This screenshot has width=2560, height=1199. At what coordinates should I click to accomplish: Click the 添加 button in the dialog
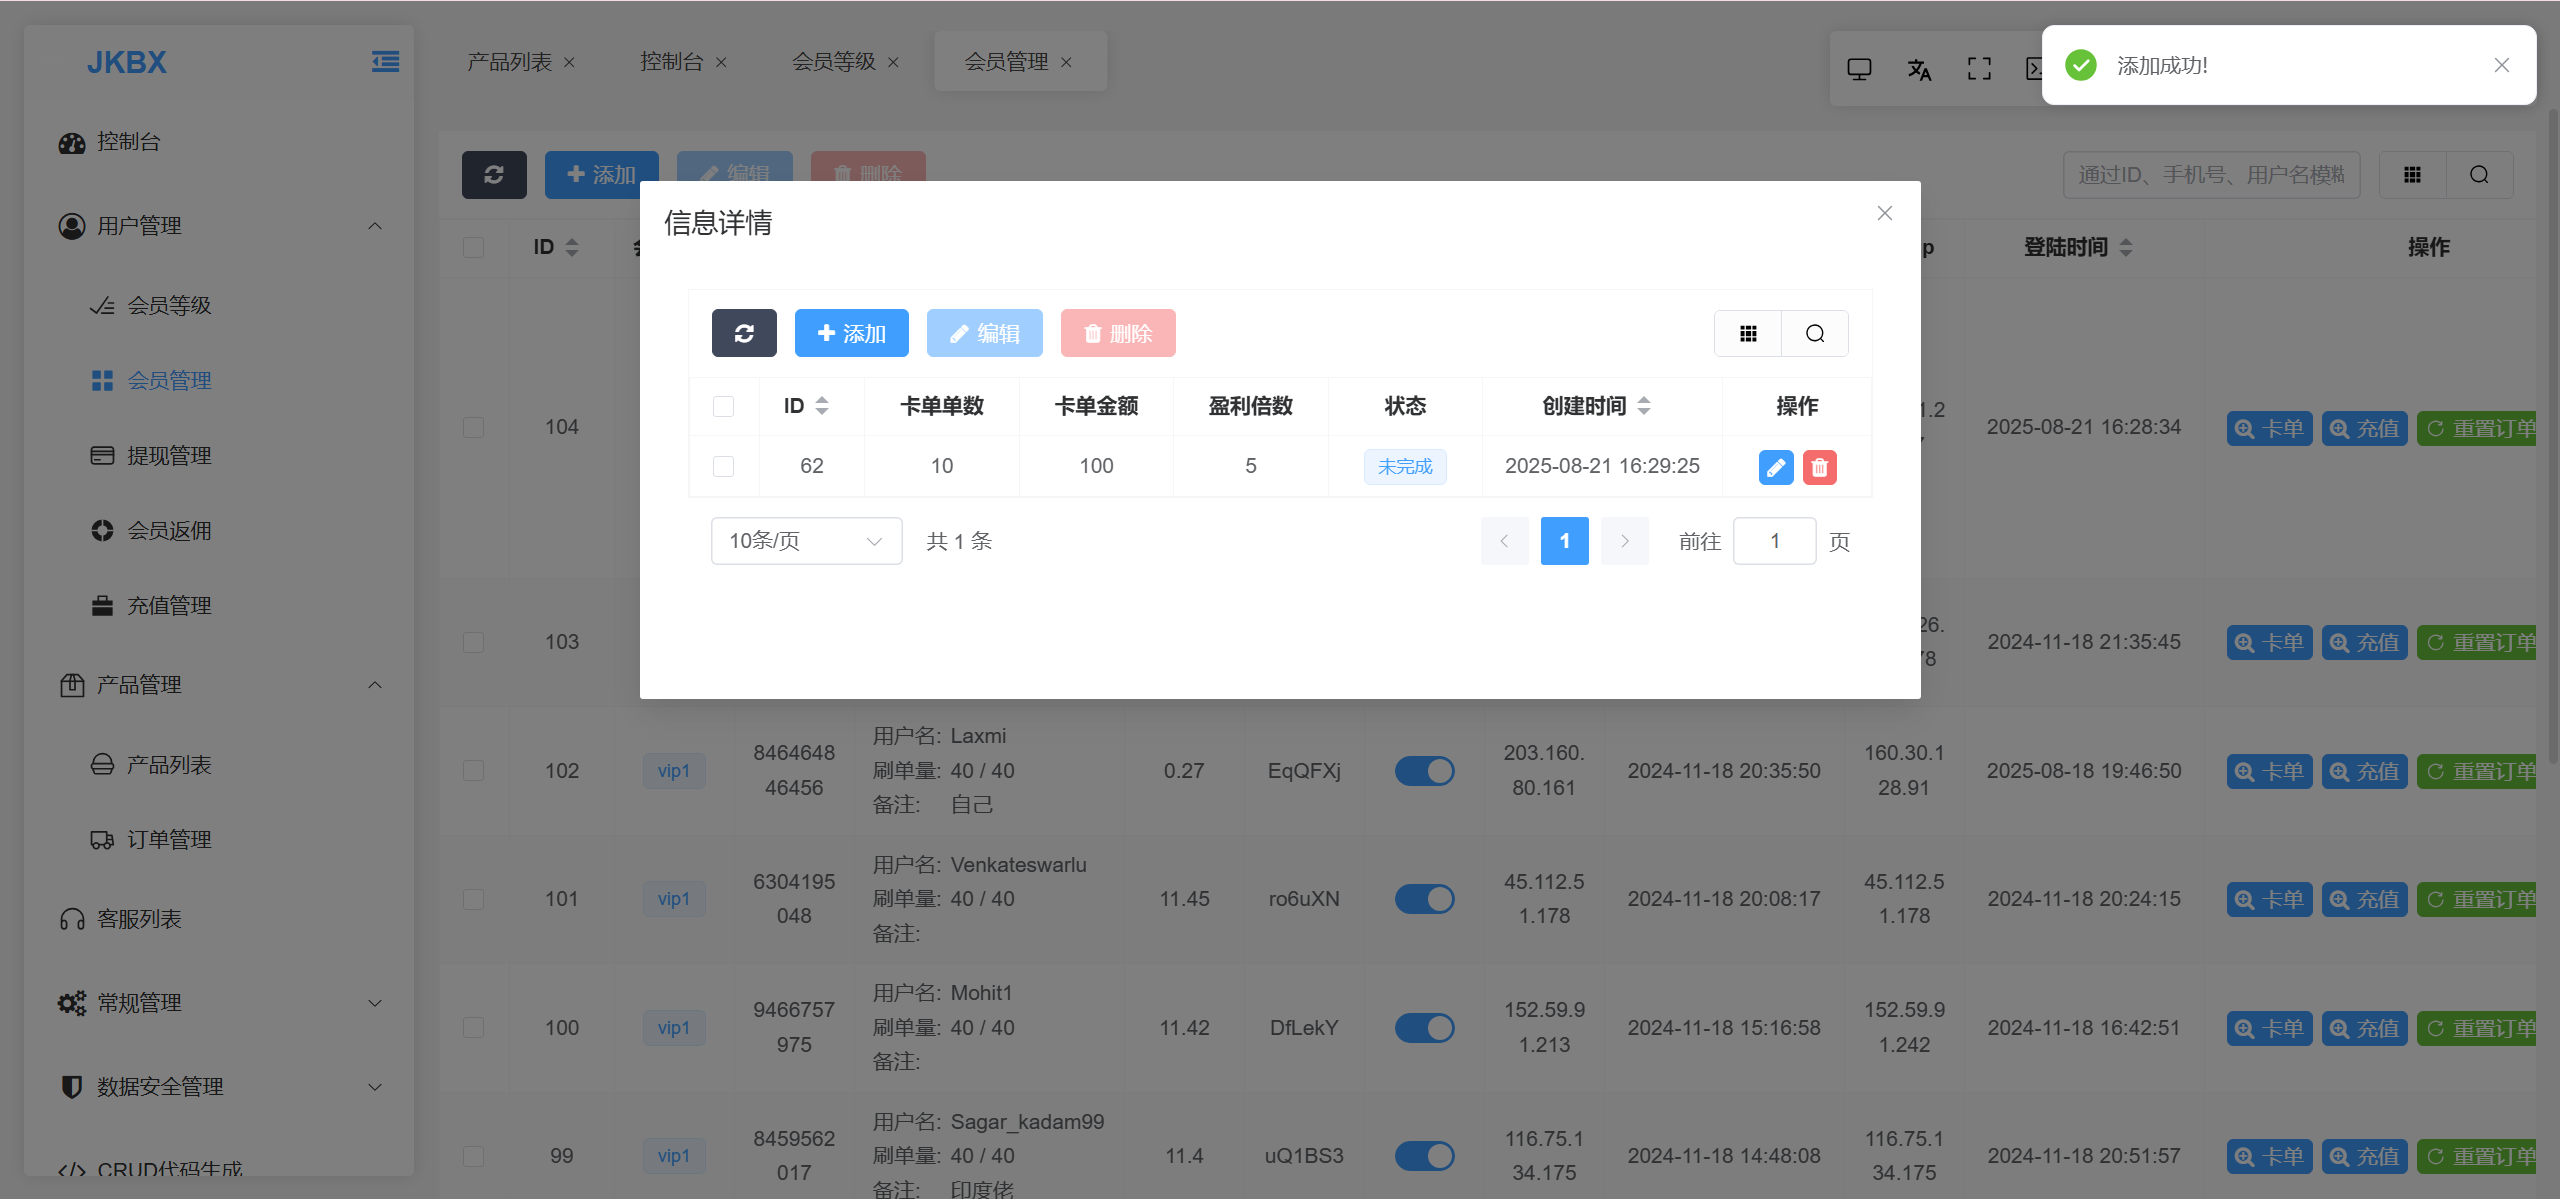[x=851, y=333]
